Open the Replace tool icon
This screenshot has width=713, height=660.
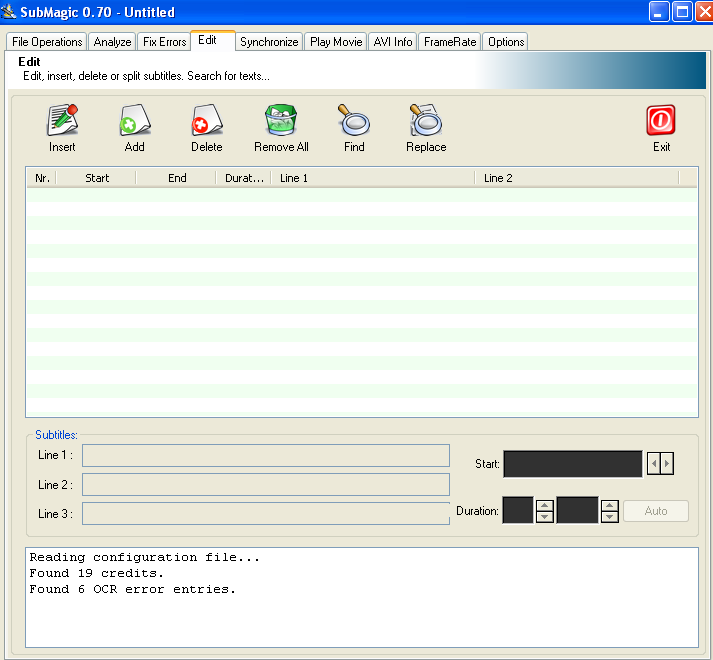pos(426,121)
